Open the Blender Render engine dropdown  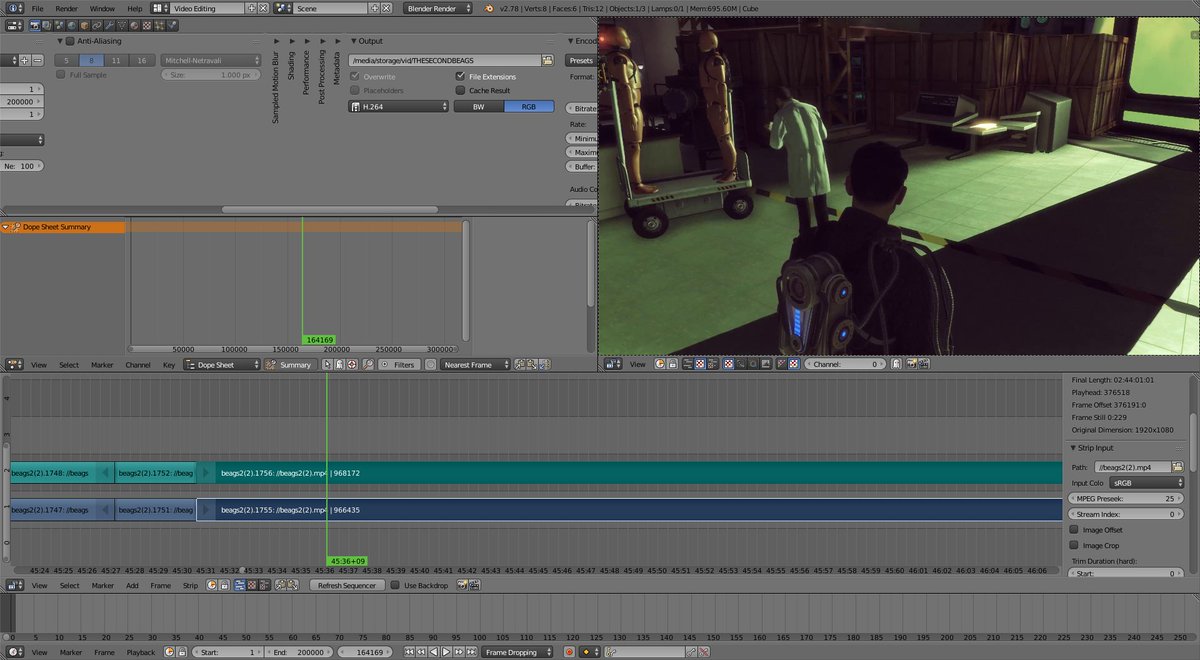(x=439, y=7)
